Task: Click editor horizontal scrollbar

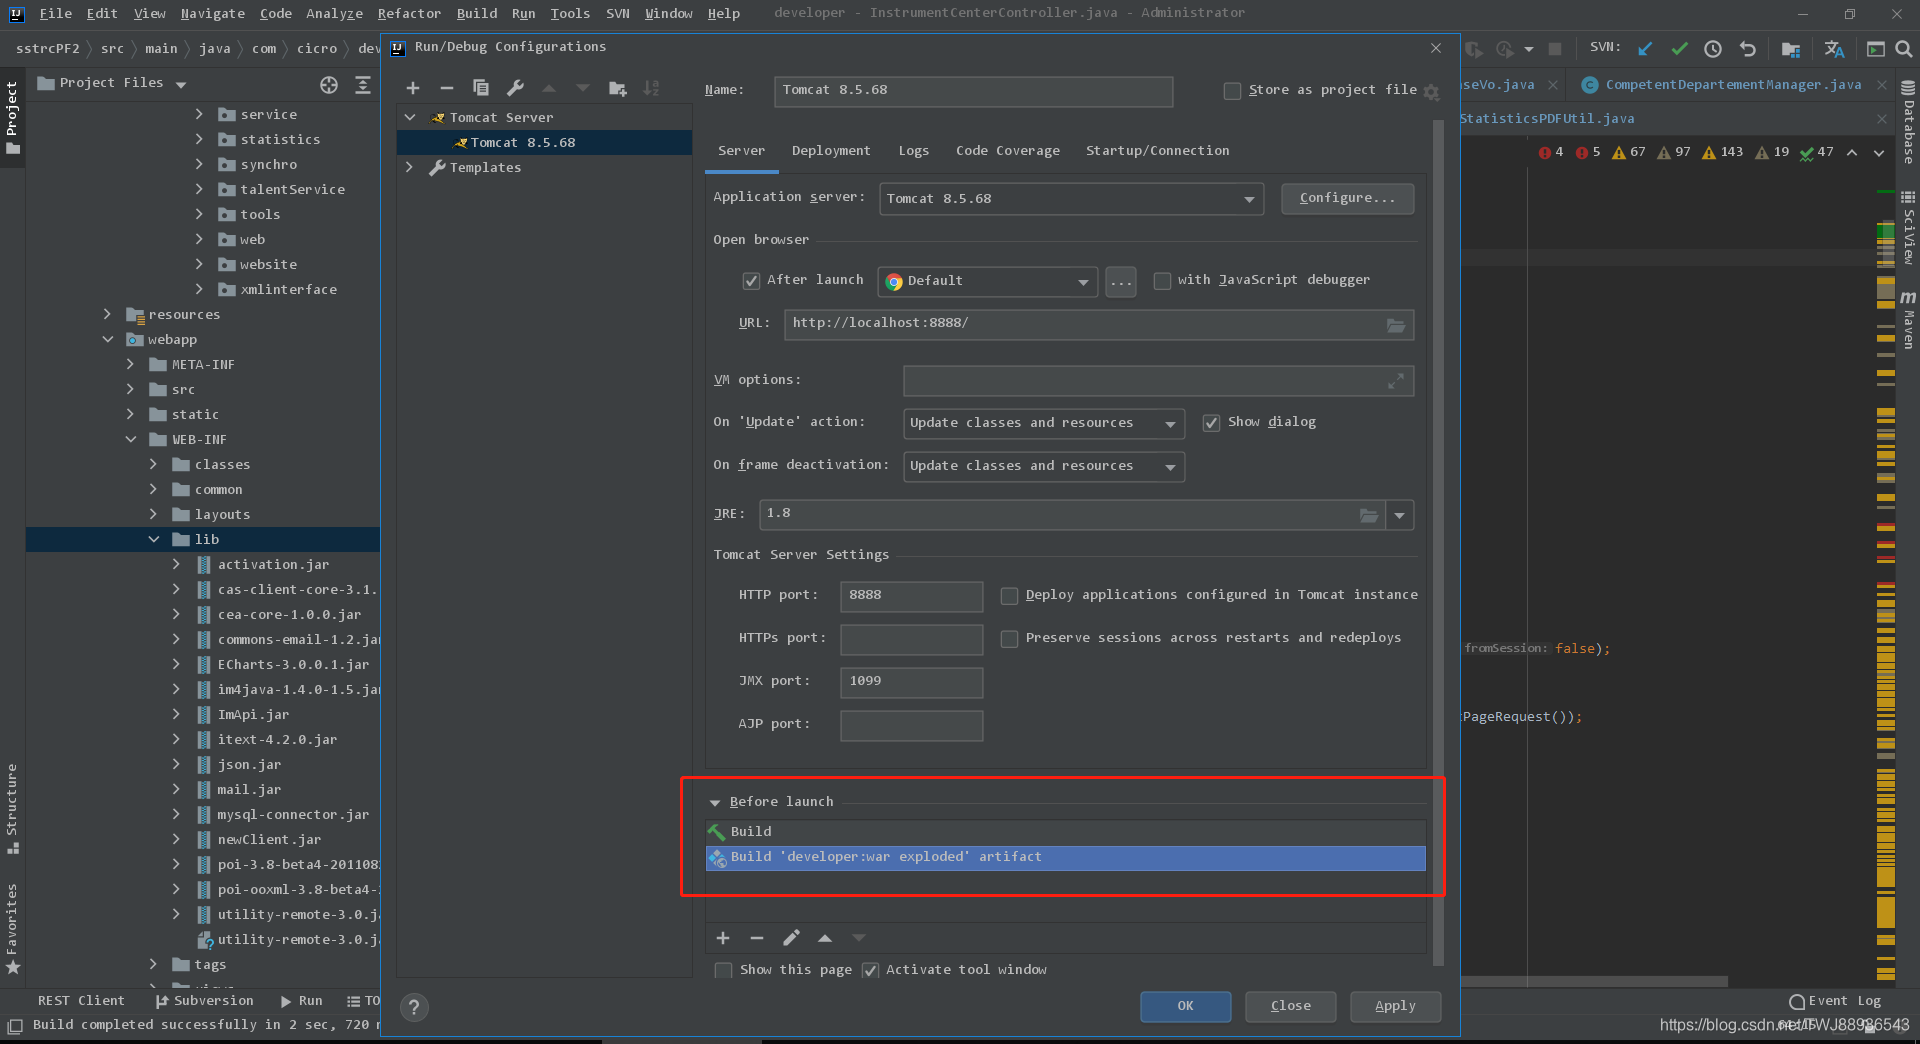Action: tap(1594, 982)
